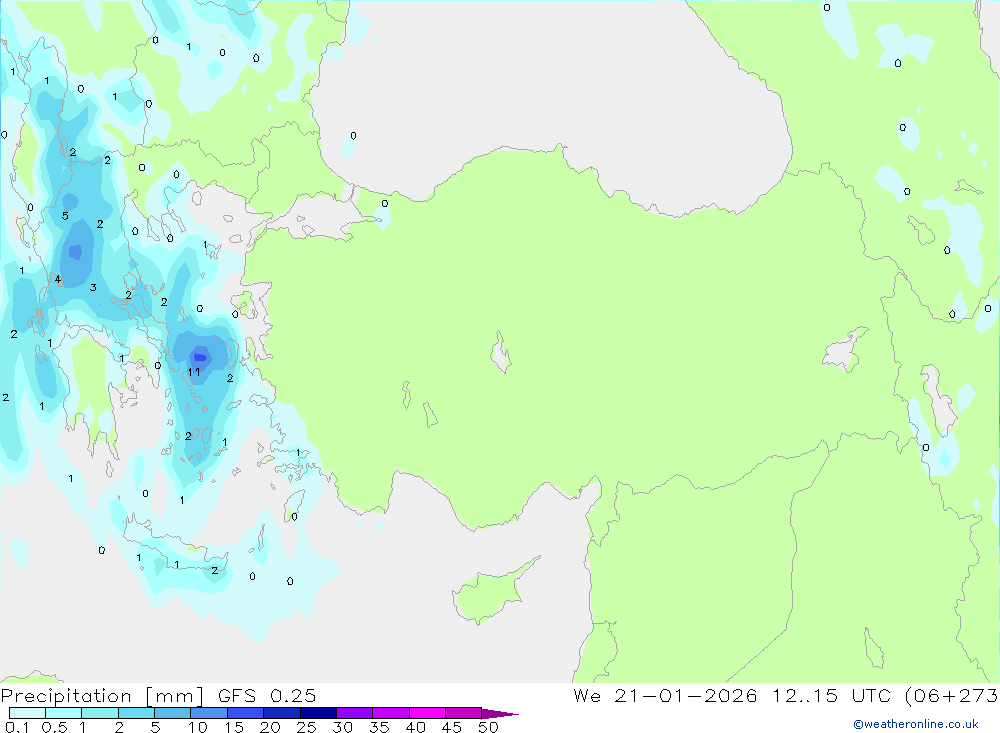
Task: Pick the 40–45 mm magenta legend box
Action: (427, 713)
